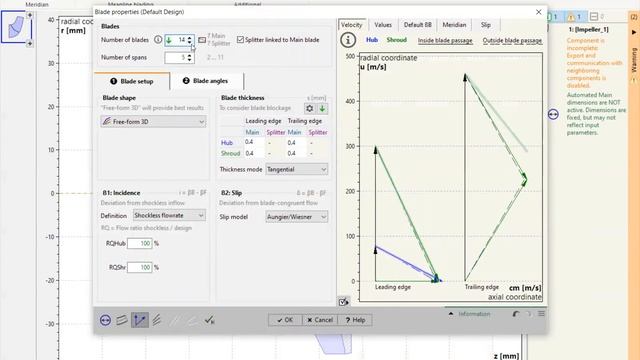The height and width of the screenshot is (360, 640).
Task: Click RQShr percentage field
Action: click(x=140, y=267)
